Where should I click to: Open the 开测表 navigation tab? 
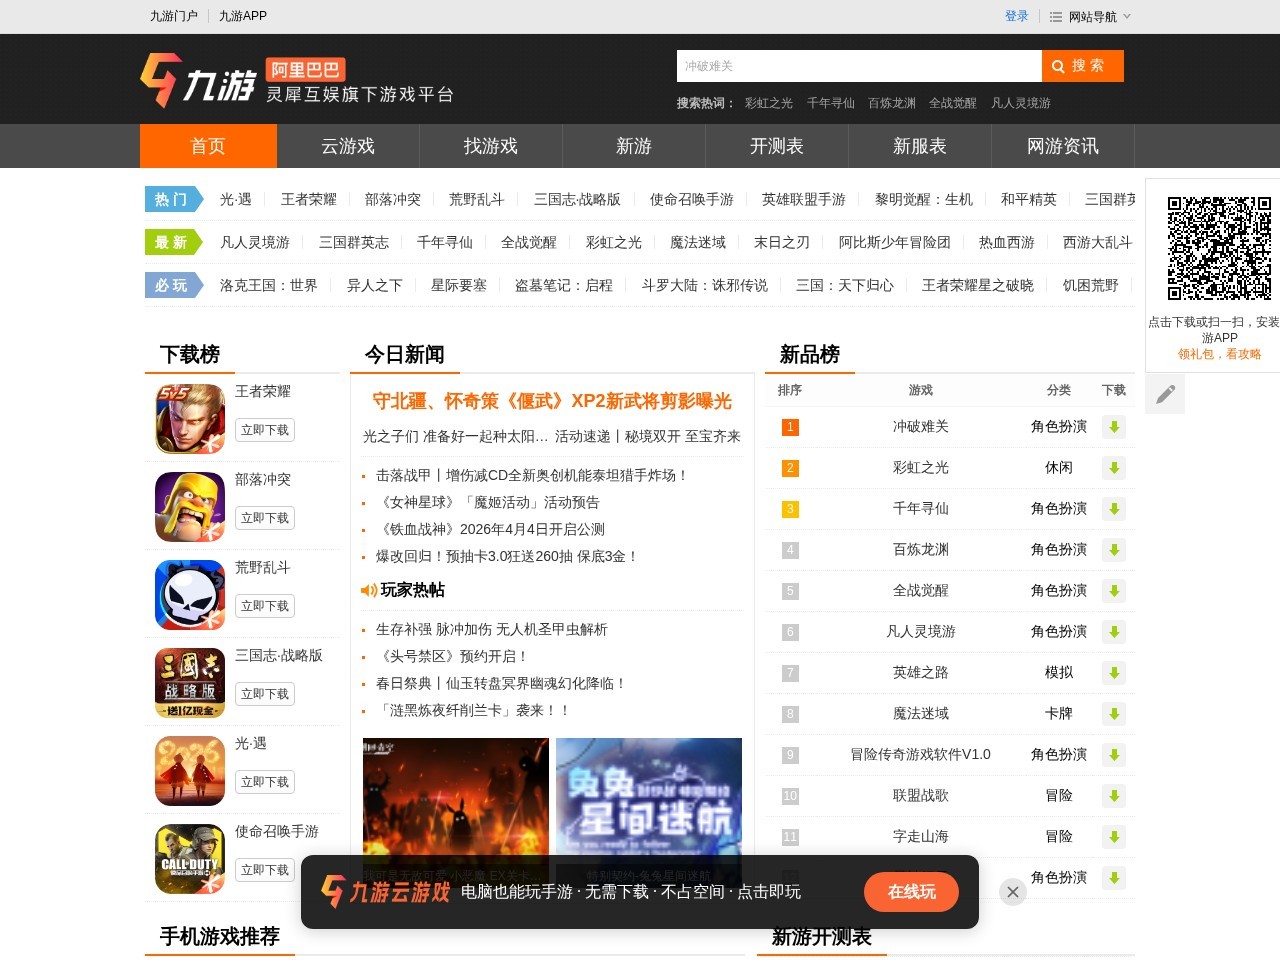point(775,146)
